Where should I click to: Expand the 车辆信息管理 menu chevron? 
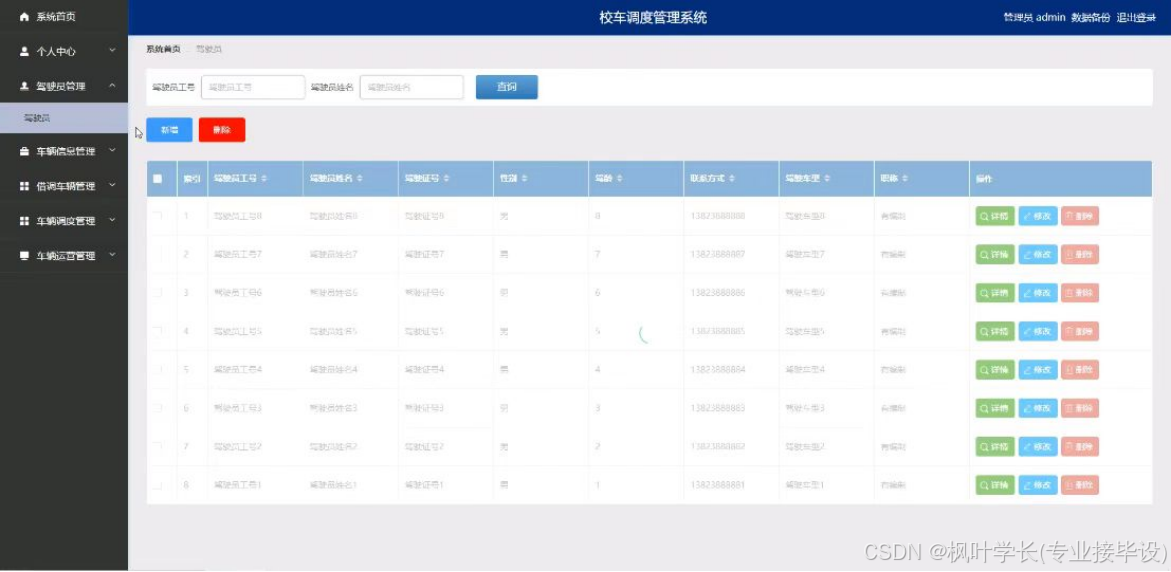point(112,151)
